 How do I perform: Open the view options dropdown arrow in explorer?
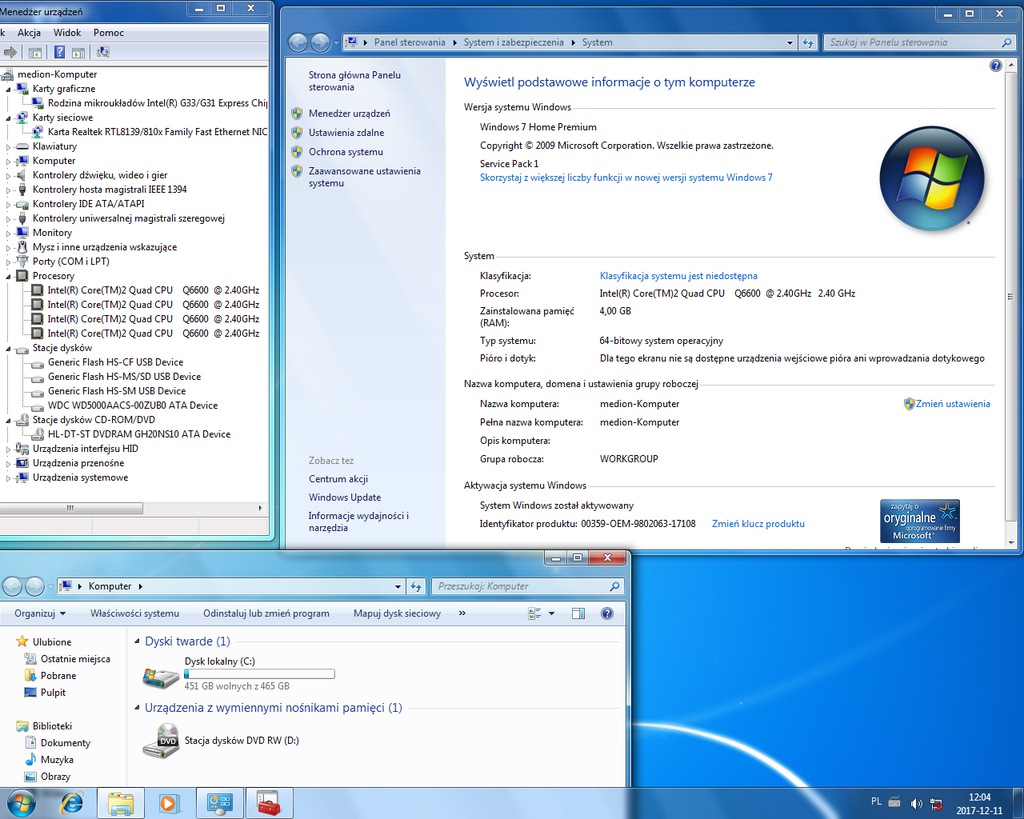click(551, 613)
